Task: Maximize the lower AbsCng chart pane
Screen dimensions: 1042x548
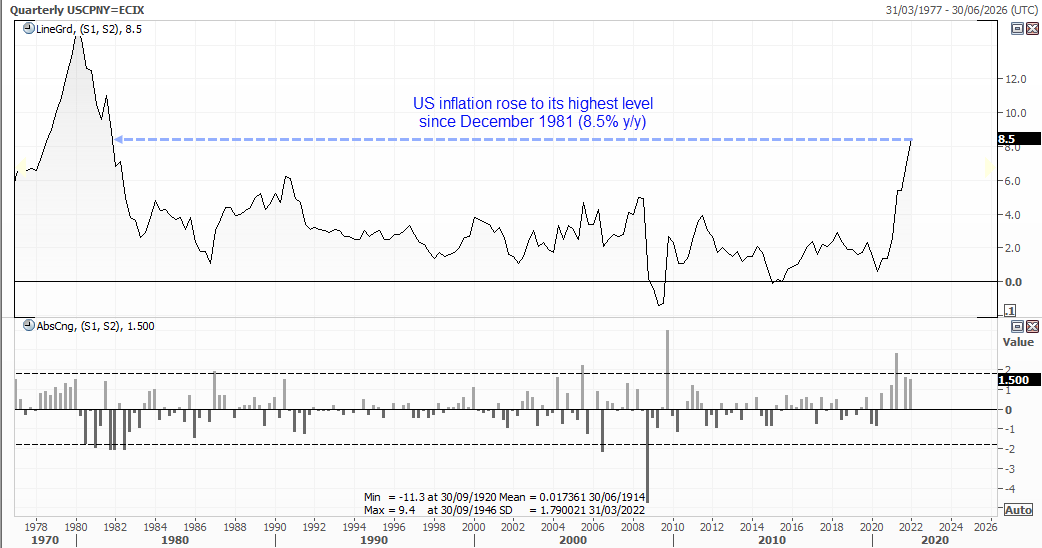Action: (1017, 326)
